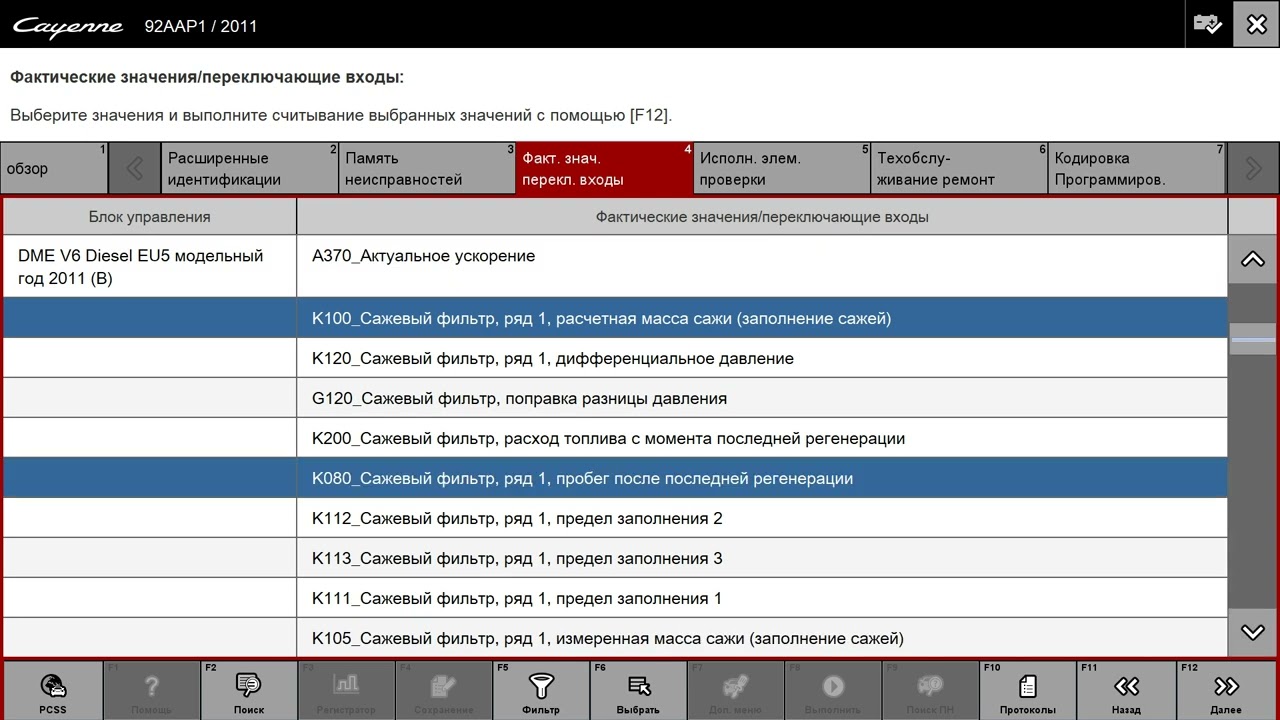Deselect K100 расчетная масса сажи row

click(762, 318)
